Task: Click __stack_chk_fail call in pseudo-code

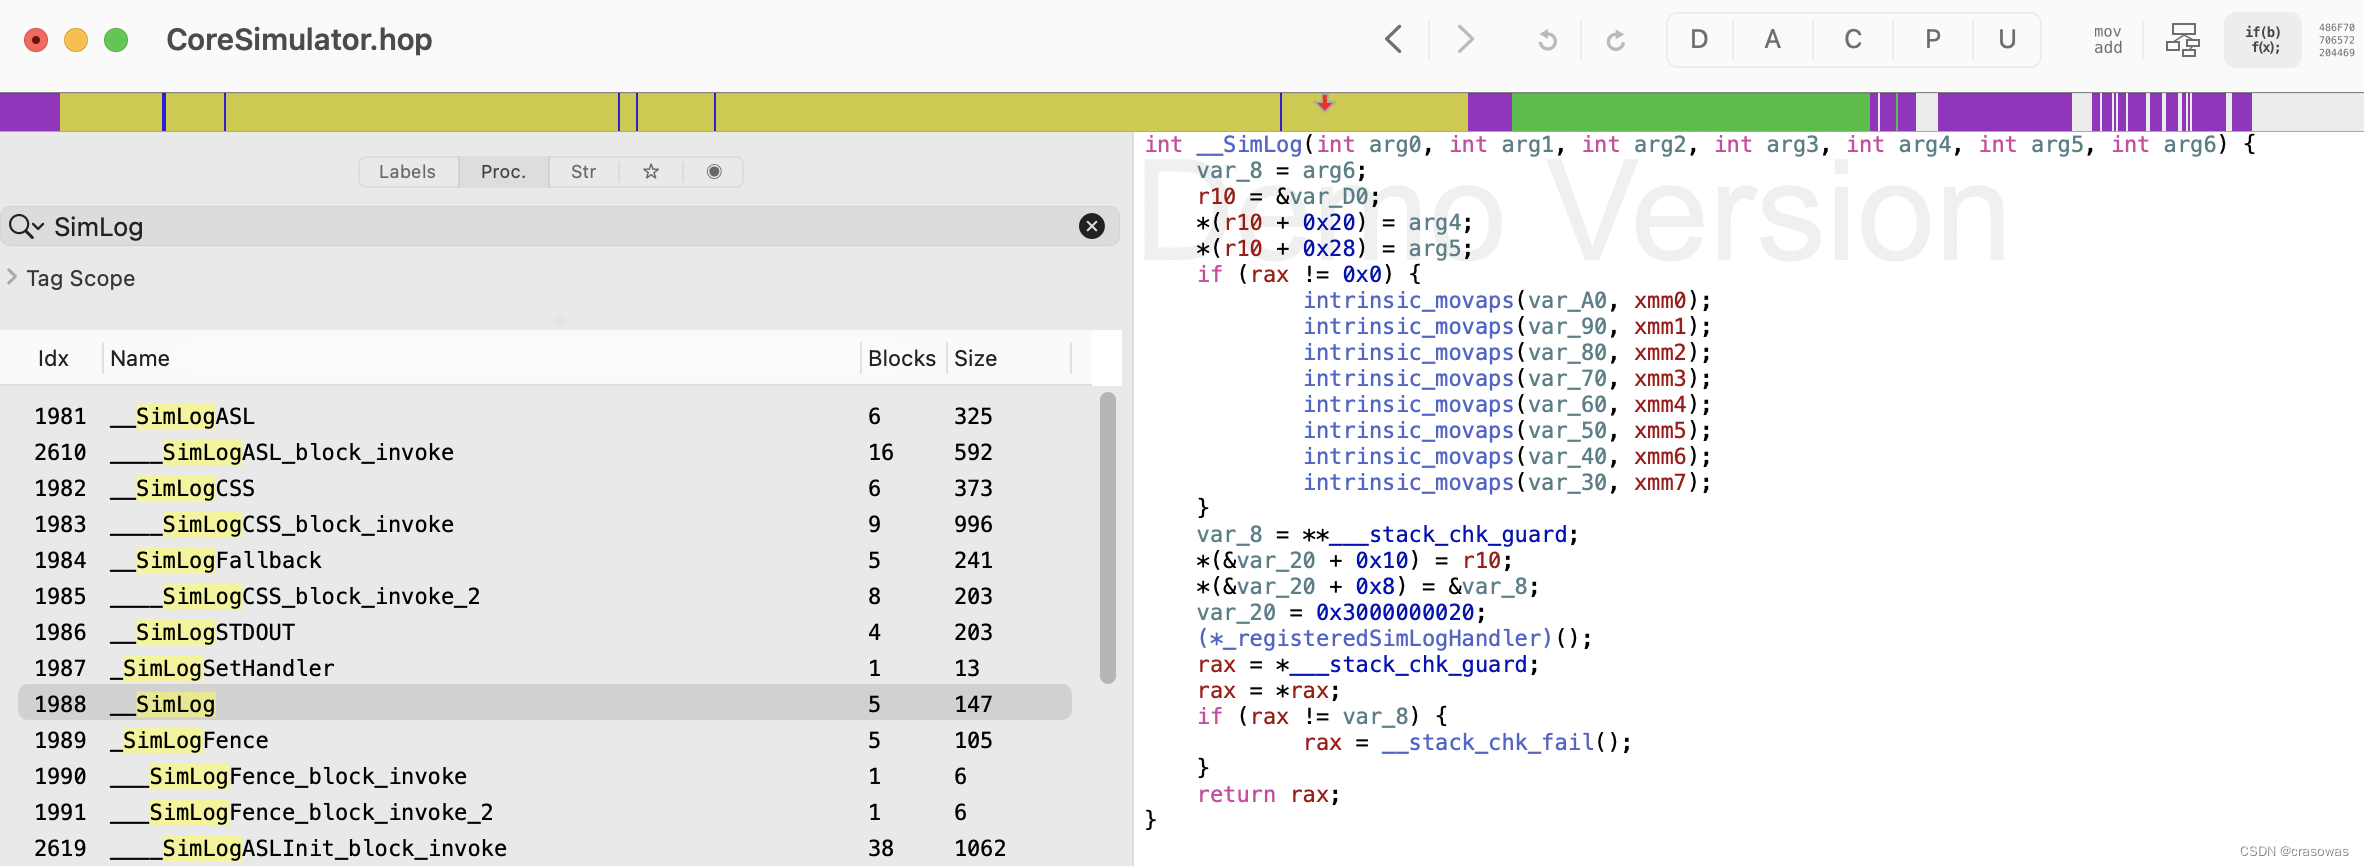Action: coord(1487,742)
